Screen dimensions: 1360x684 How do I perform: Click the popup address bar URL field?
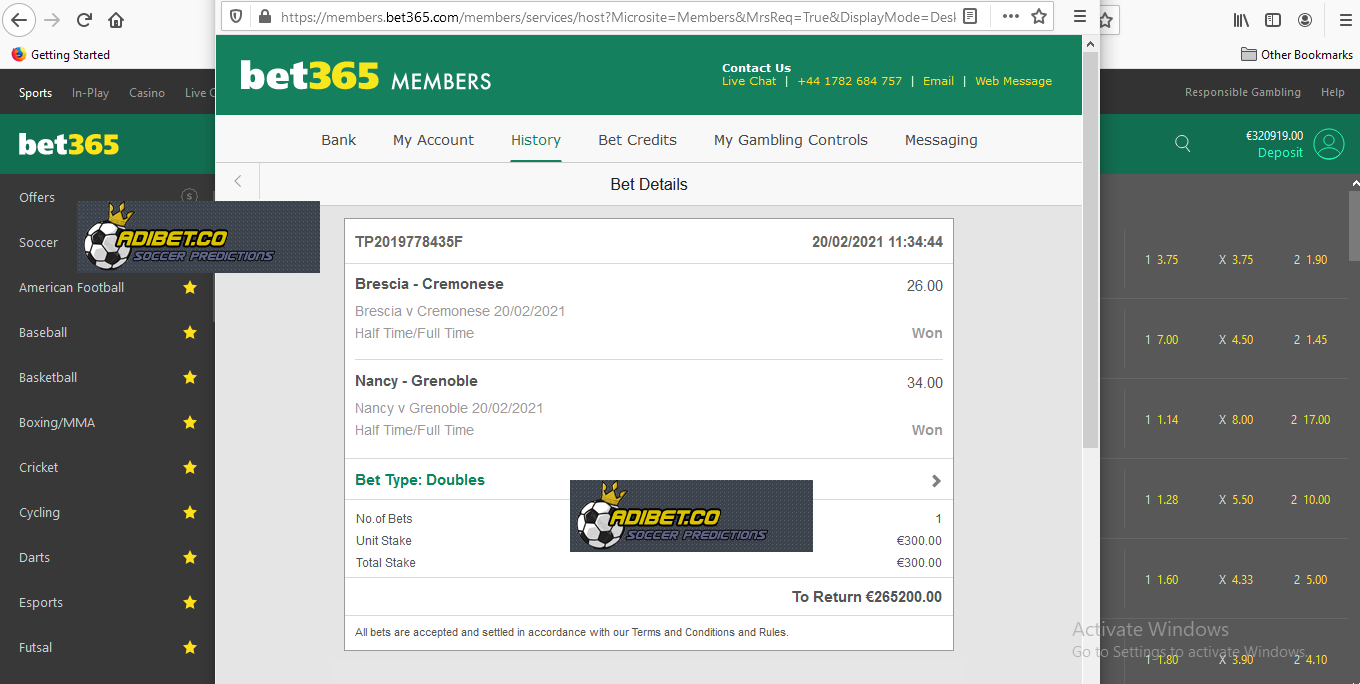617,16
